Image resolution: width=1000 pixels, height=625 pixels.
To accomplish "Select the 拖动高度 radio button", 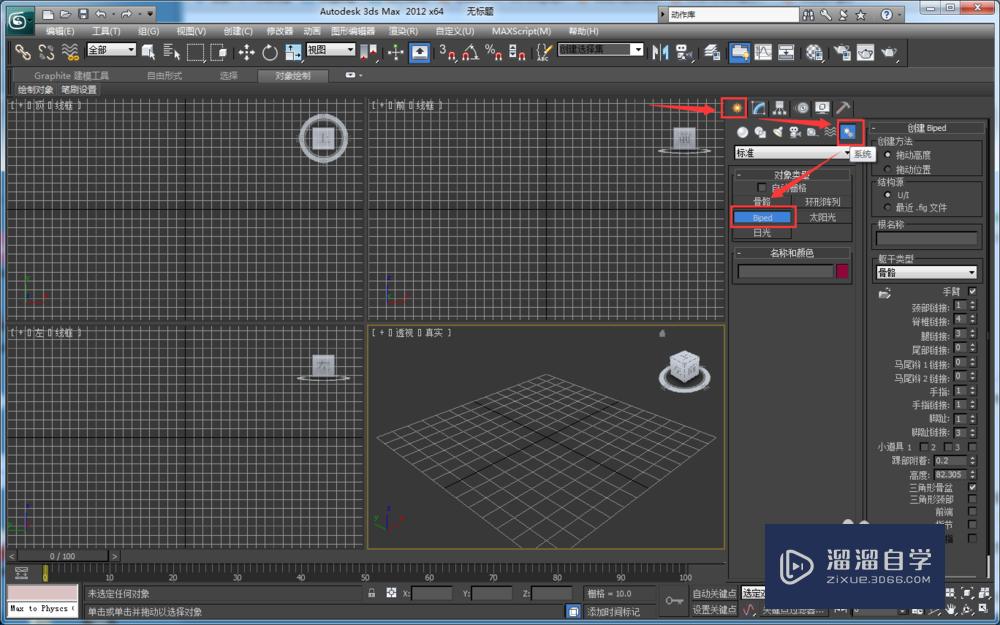I will [x=887, y=155].
